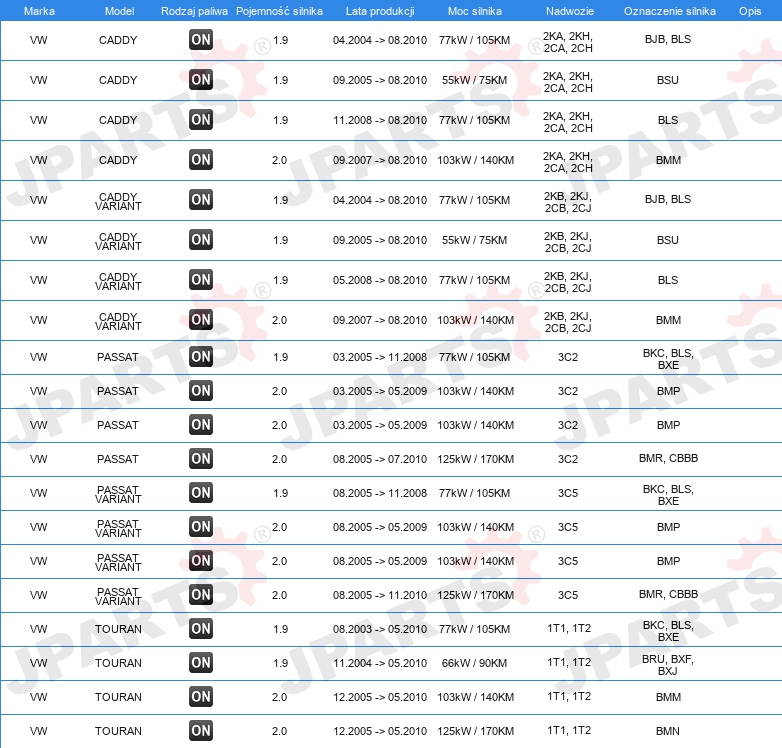Screen dimensions: 782x748
Task: Select the '11.2008 -> 08.2010' production date cell
Action: (380, 120)
